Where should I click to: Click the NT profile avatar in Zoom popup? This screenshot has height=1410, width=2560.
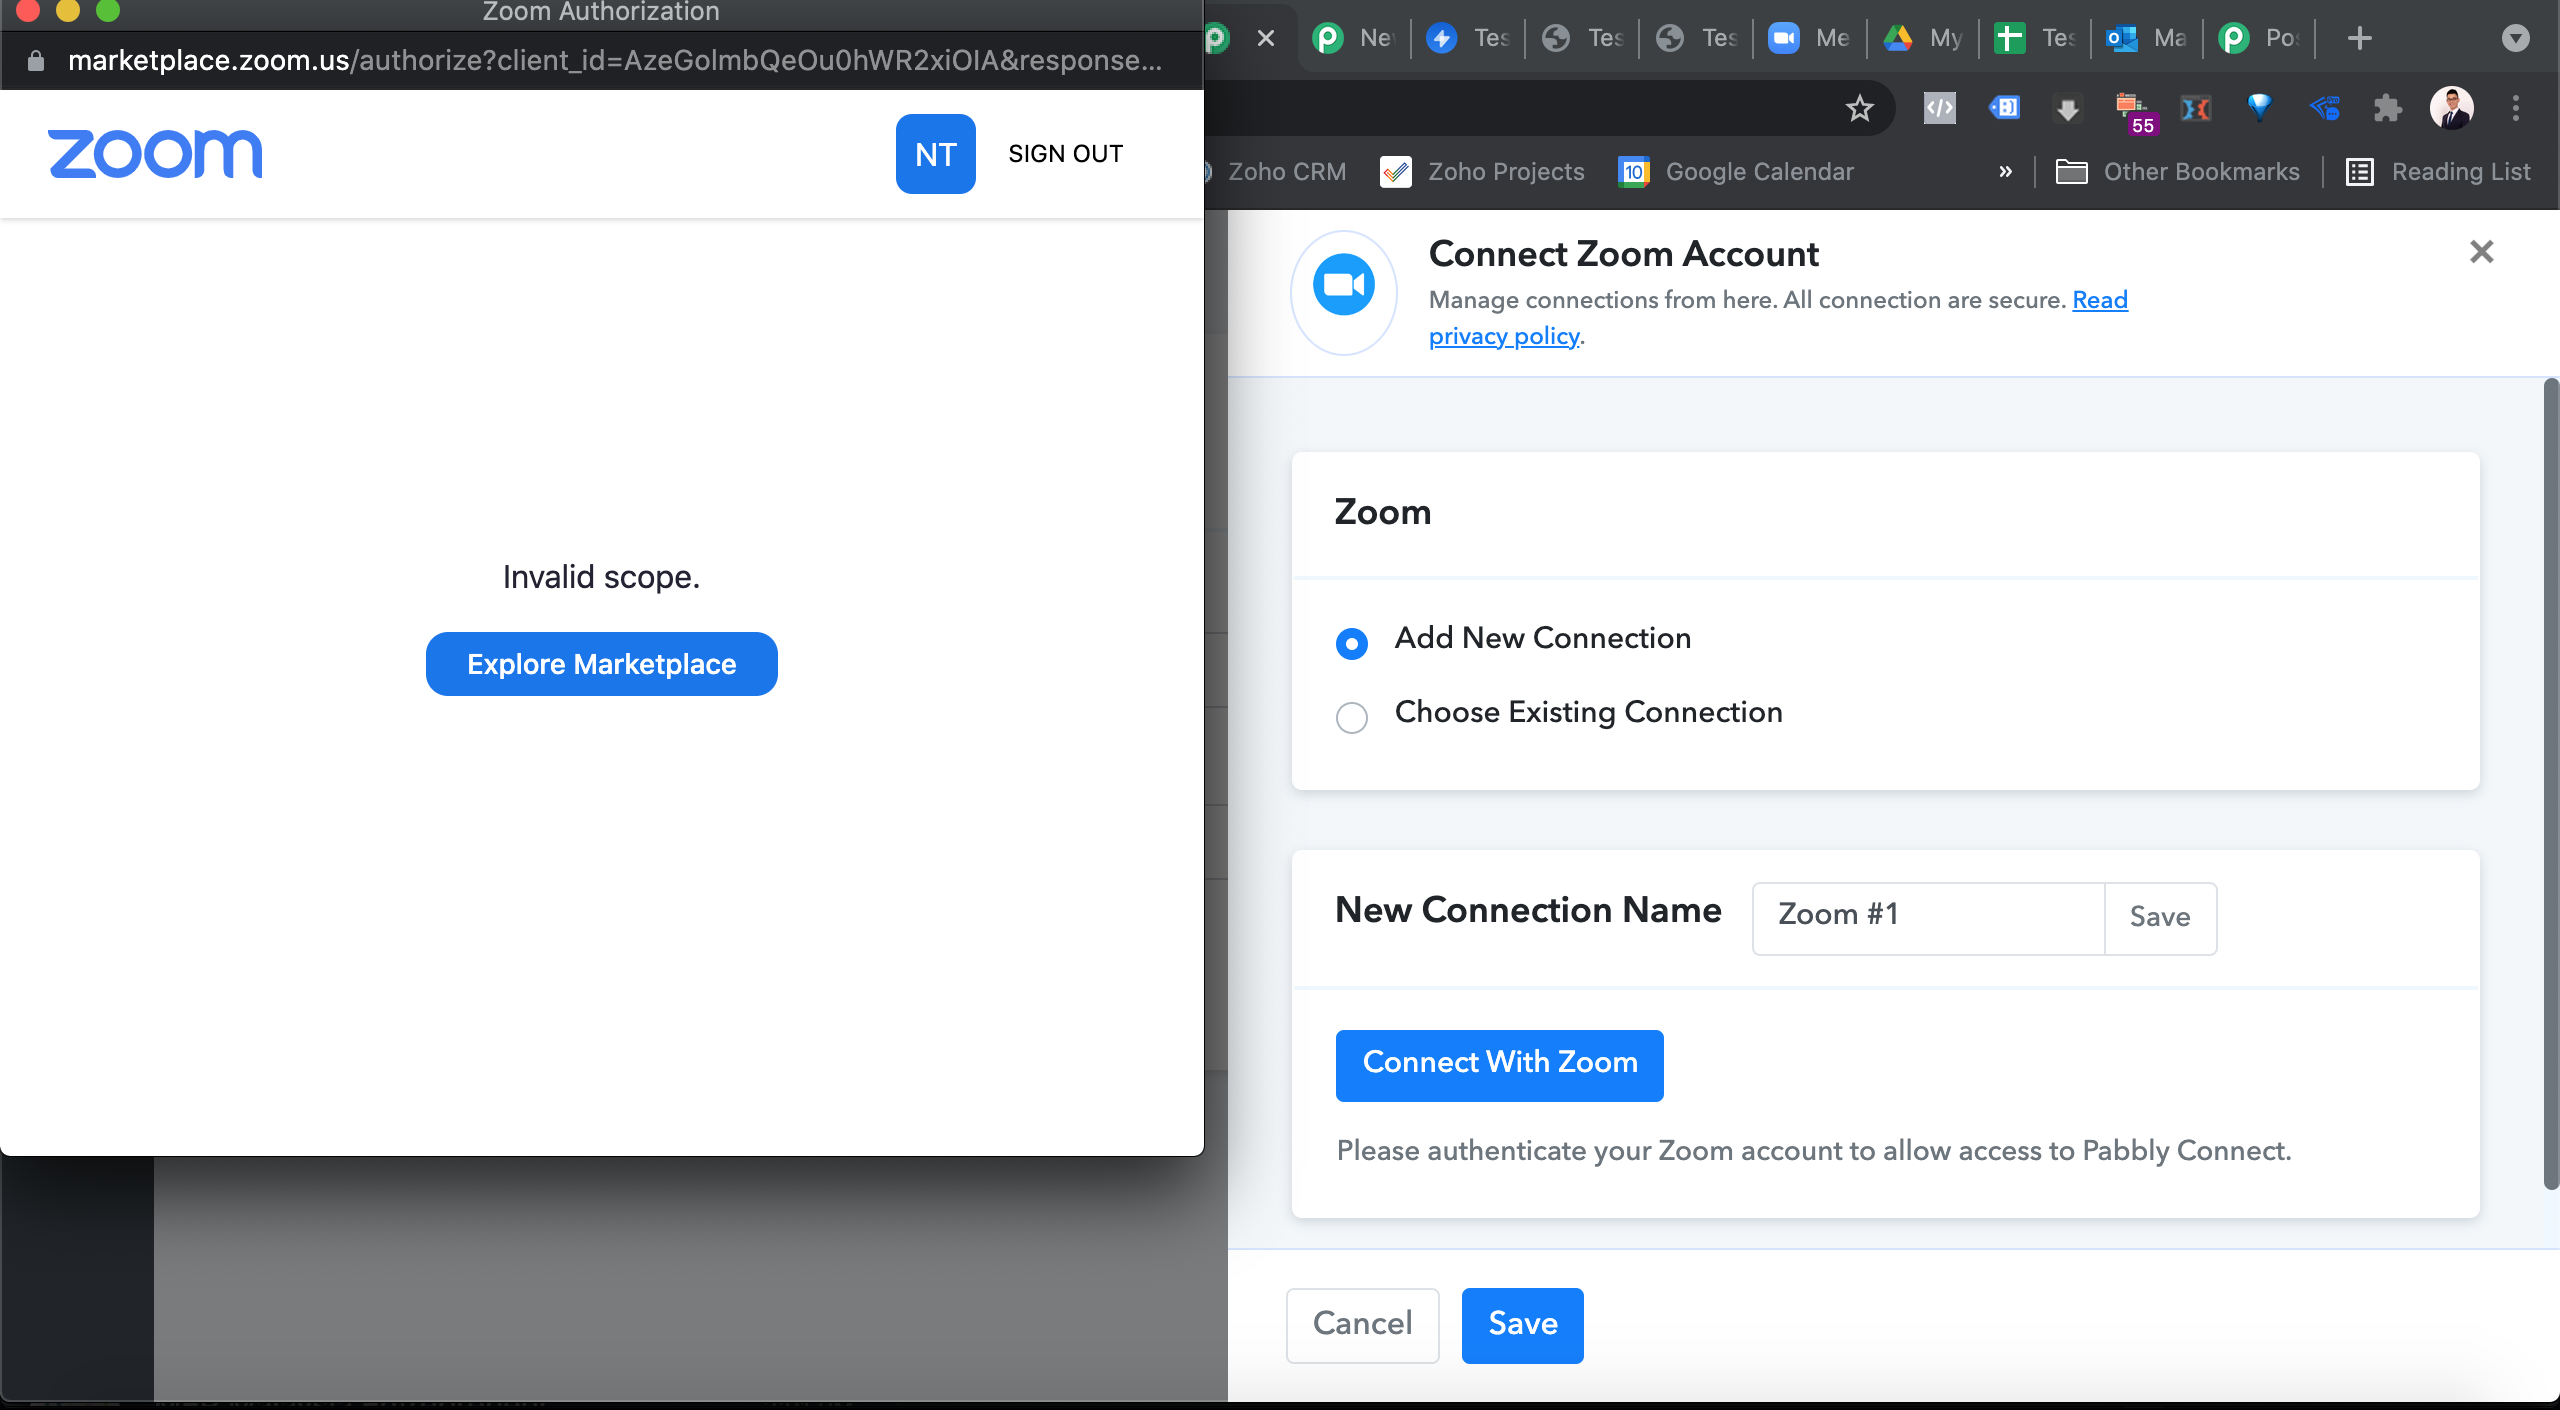point(935,154)
